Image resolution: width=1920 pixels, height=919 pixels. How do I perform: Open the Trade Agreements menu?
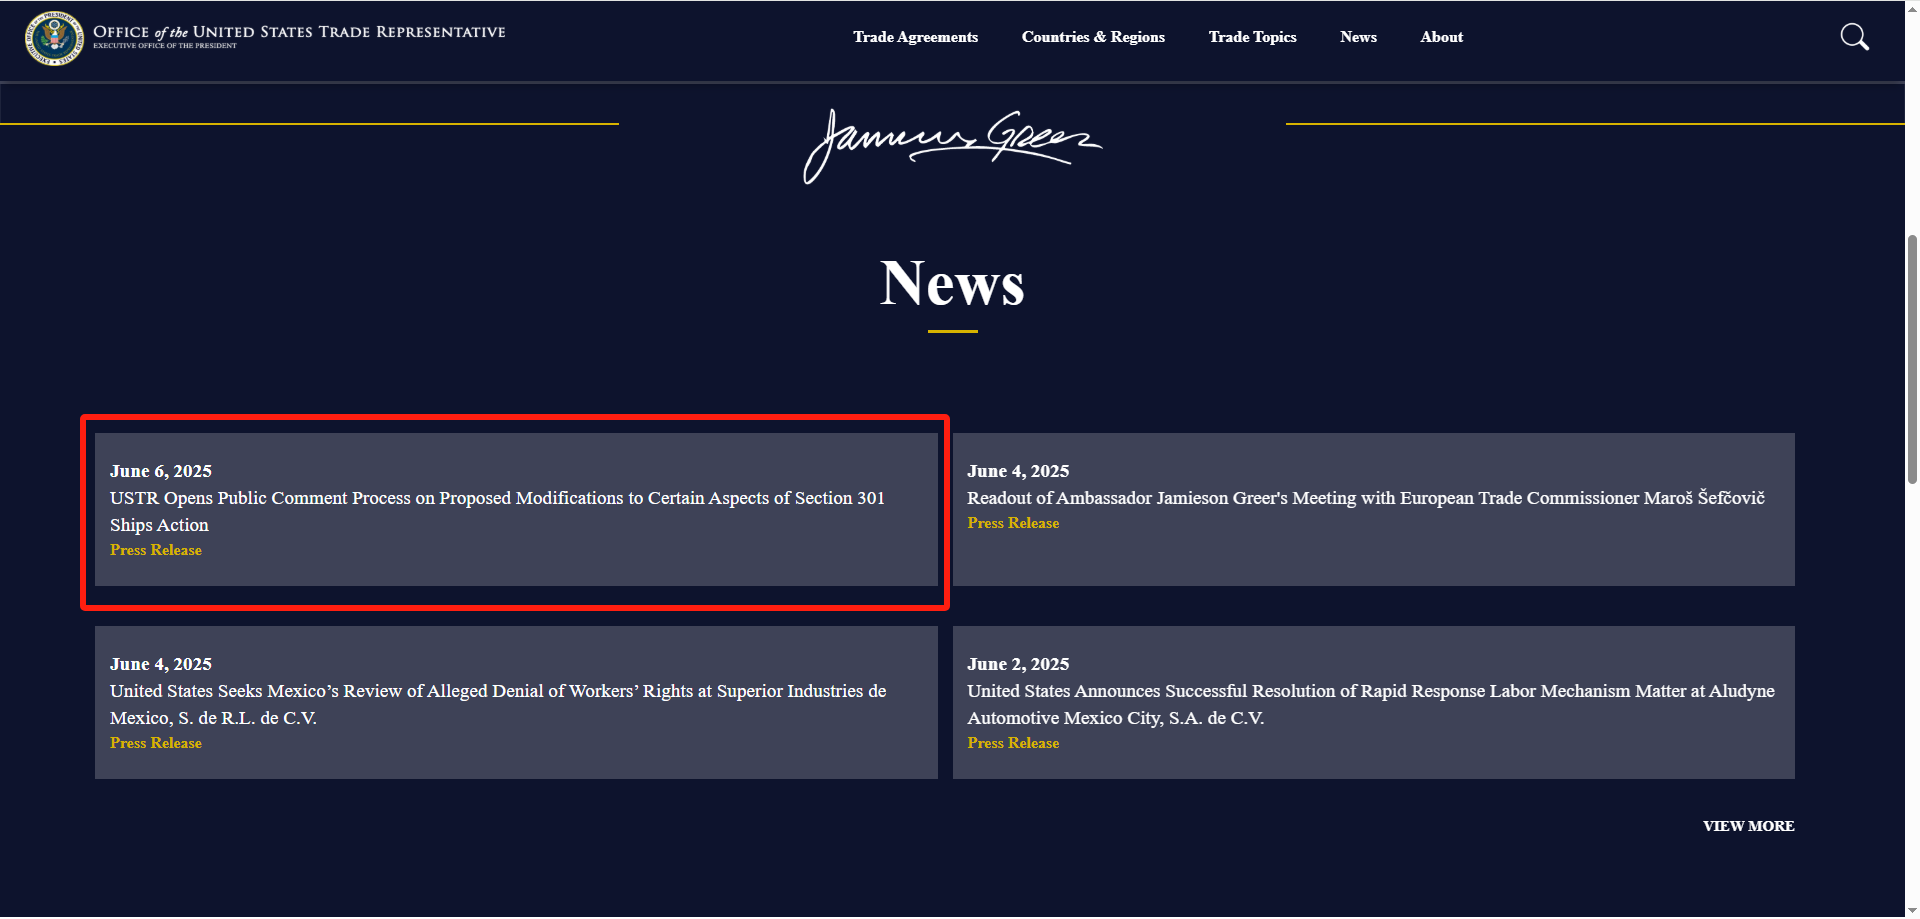[915, 37]
